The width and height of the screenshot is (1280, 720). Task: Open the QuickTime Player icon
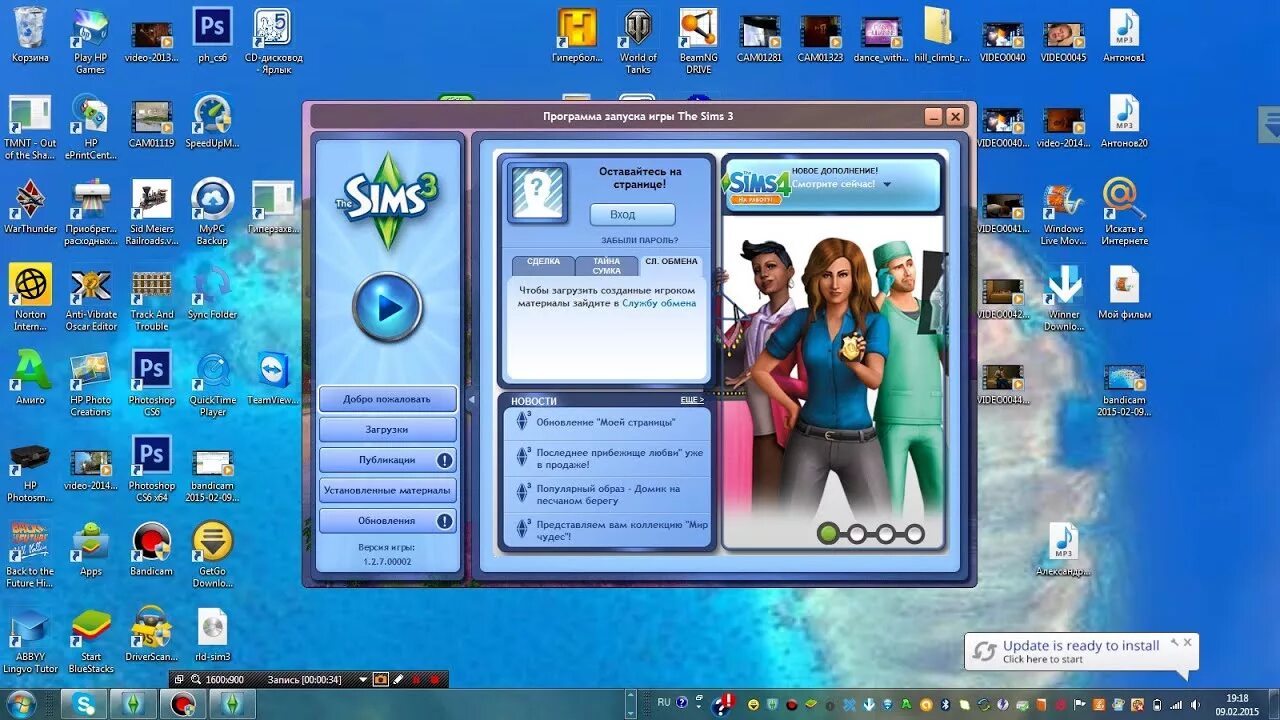212,383
